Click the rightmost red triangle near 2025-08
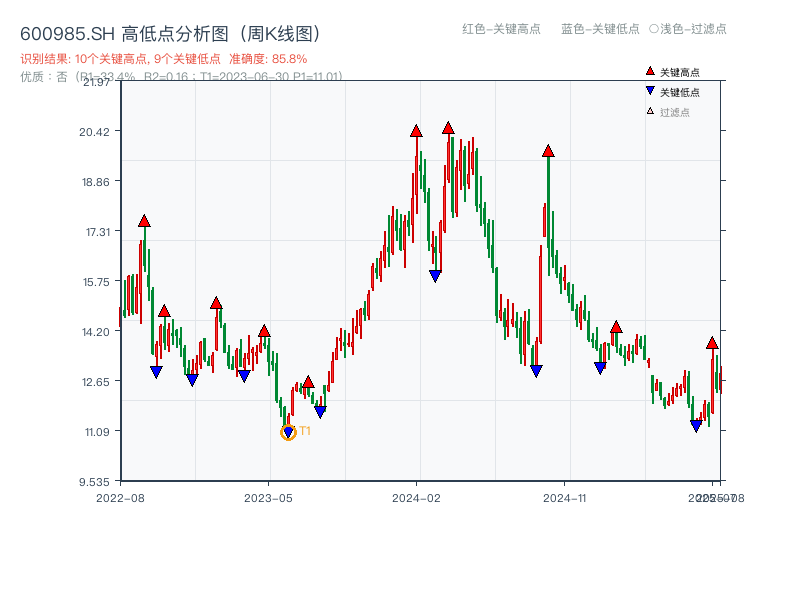This screenshot has width=800, height=600. 713,341
